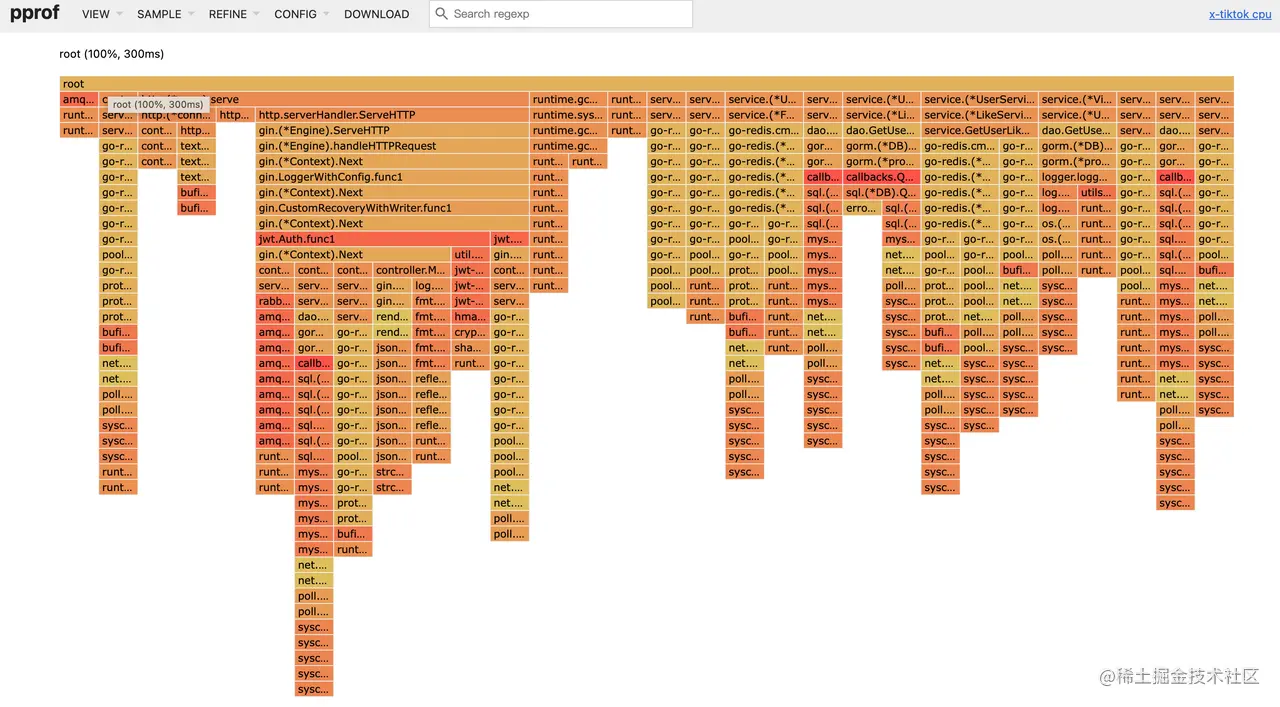Select the erro... frame

click(861, 208)
